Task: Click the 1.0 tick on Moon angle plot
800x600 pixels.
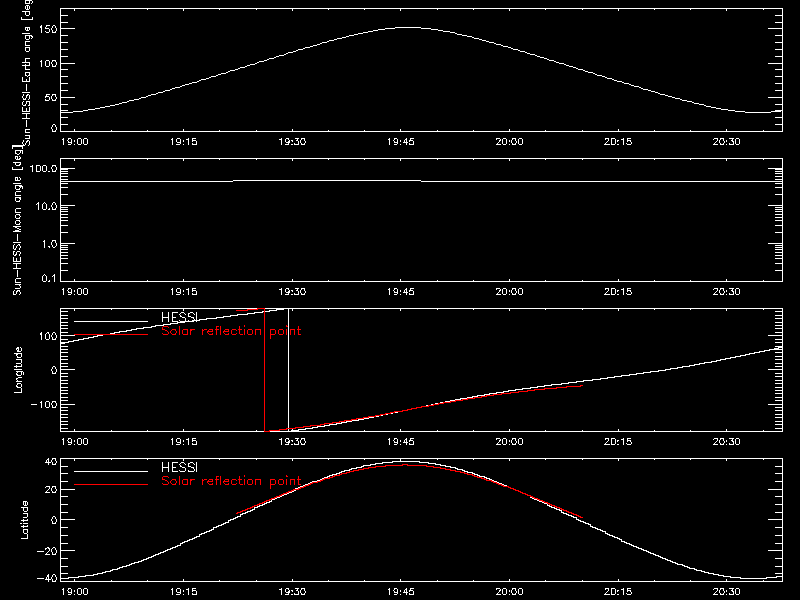Action: tap(49, 244)
